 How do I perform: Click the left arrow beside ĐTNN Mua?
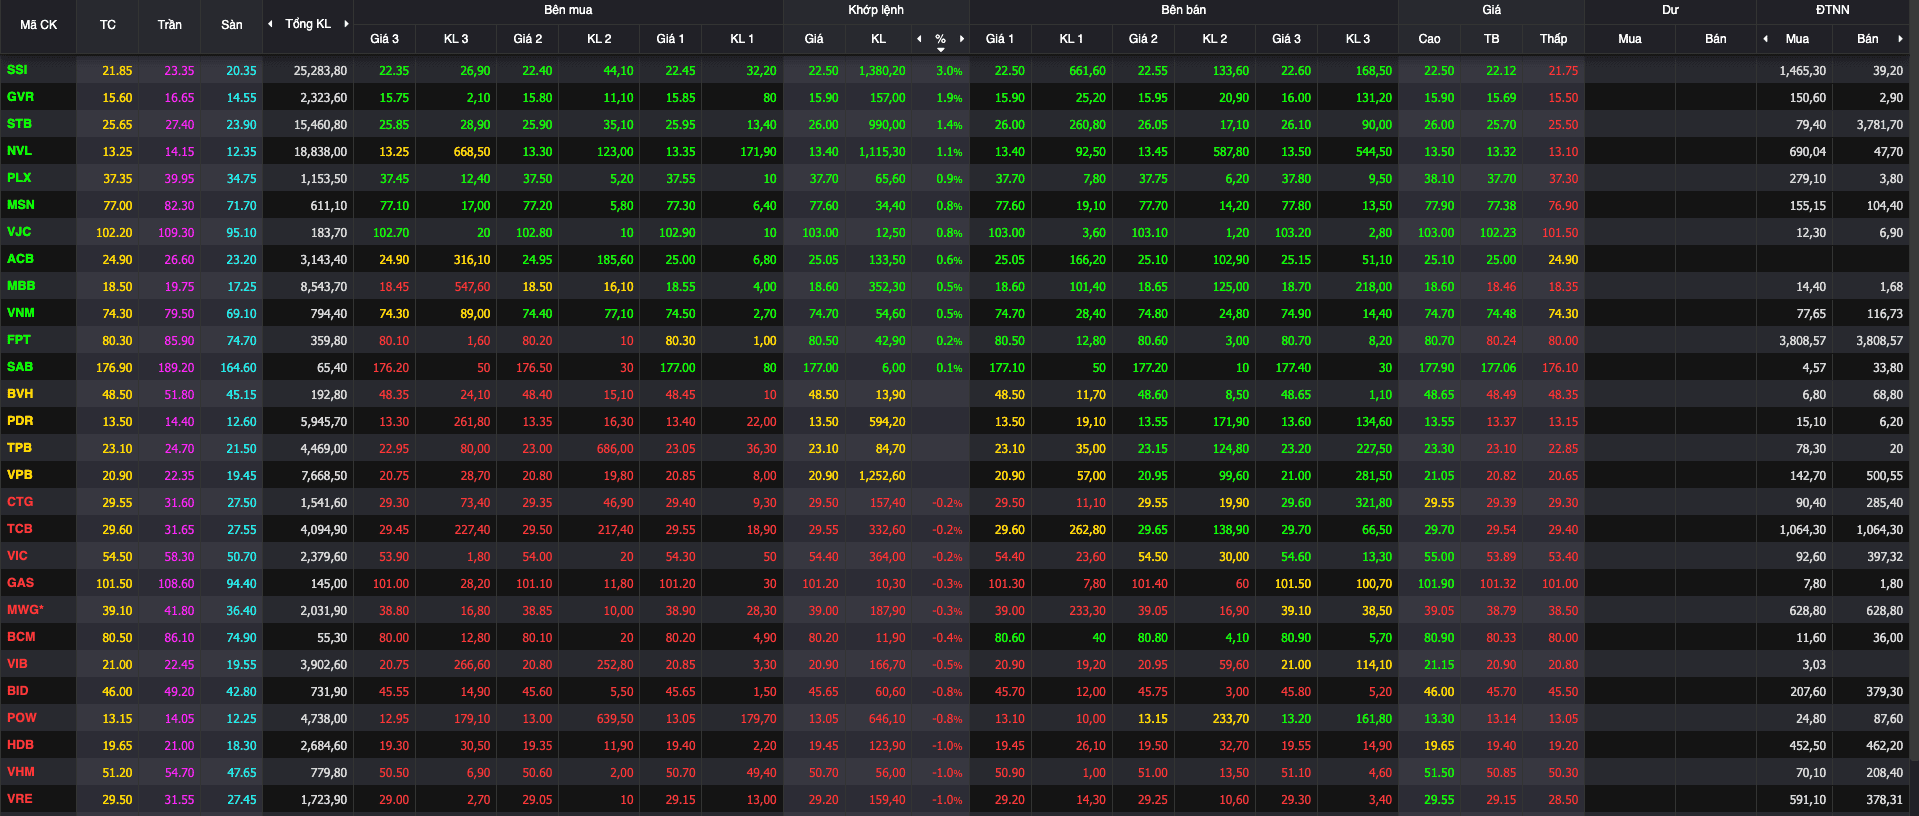pyautogui.click(x=1765, y=39)
